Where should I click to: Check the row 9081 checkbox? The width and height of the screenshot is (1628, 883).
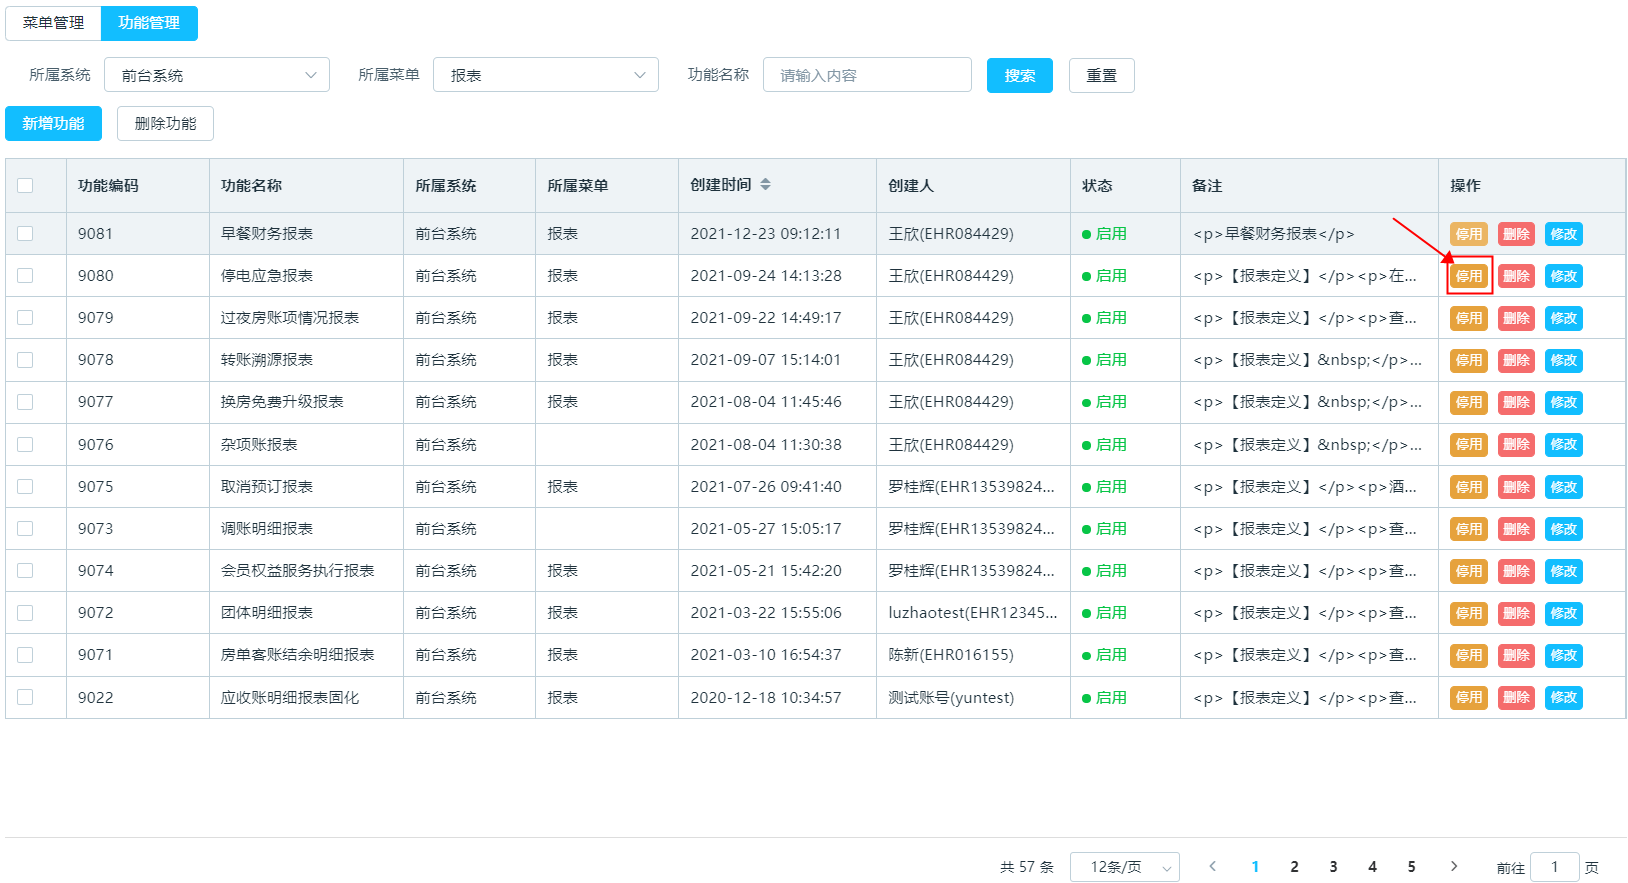point(25,233)
